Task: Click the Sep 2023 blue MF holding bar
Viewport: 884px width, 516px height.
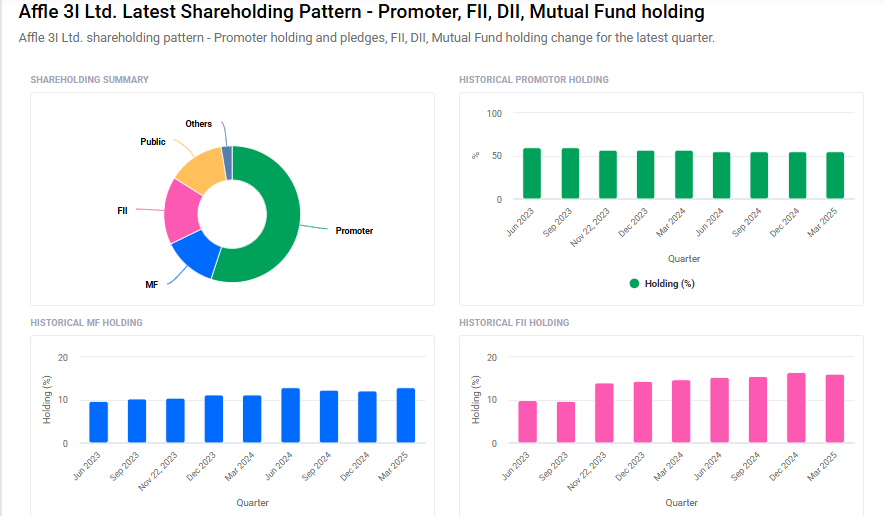Action: pyautogui.click(x=137, y=421)
